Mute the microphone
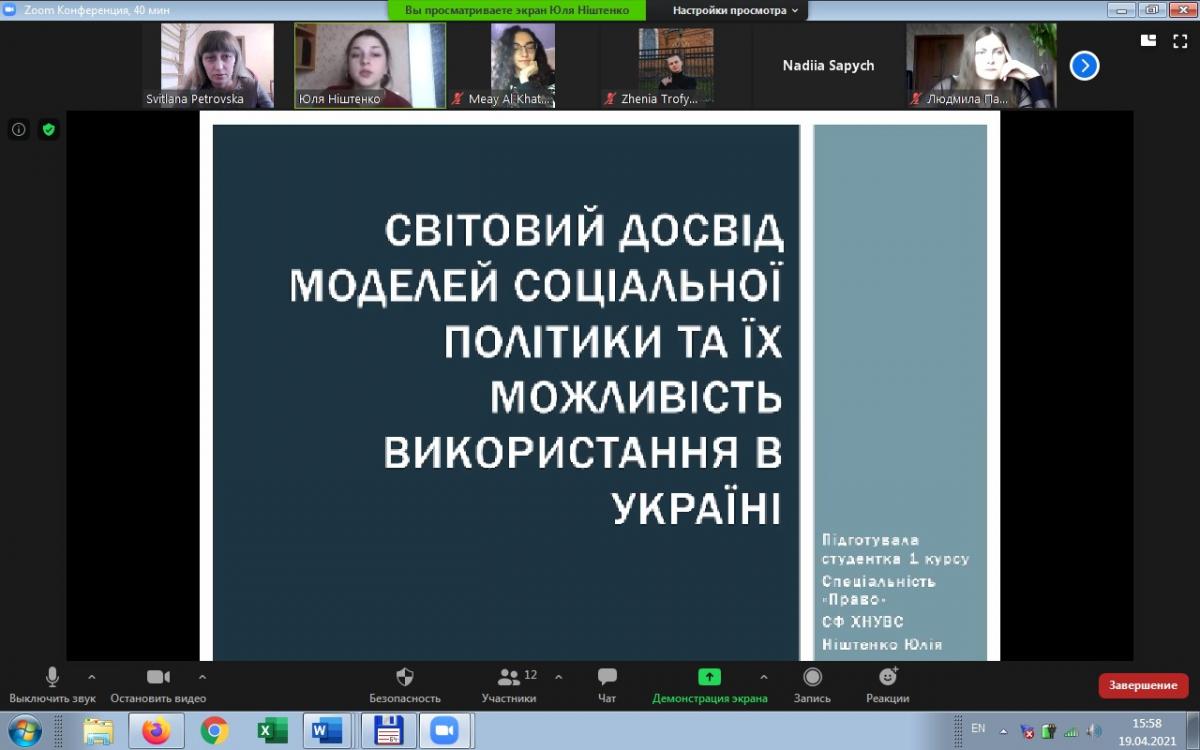This screenshot has width=1200, height=750. coord(52,677)
